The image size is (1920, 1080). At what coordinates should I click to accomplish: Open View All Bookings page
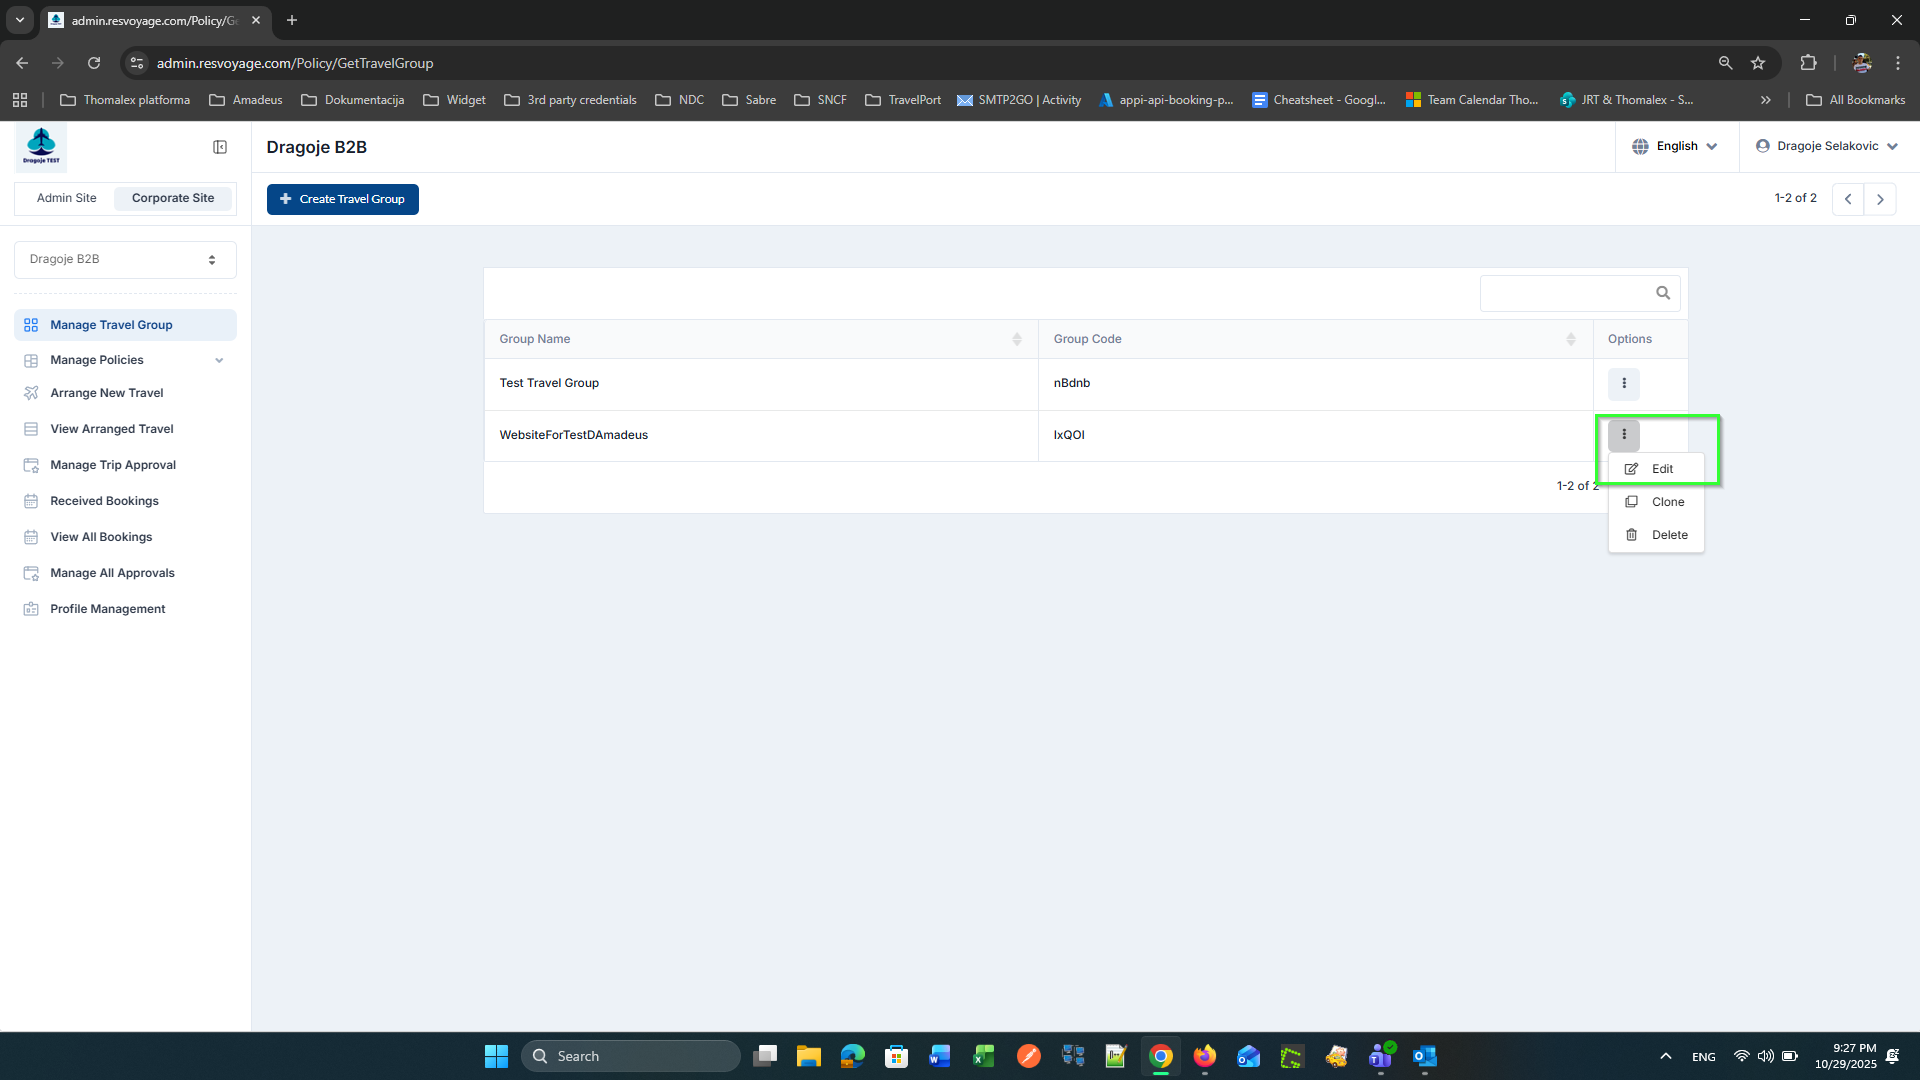[101, 537]
